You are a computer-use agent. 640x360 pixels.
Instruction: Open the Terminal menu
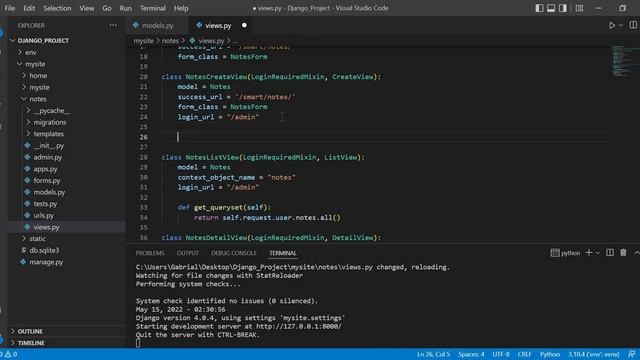coord(153,8)
